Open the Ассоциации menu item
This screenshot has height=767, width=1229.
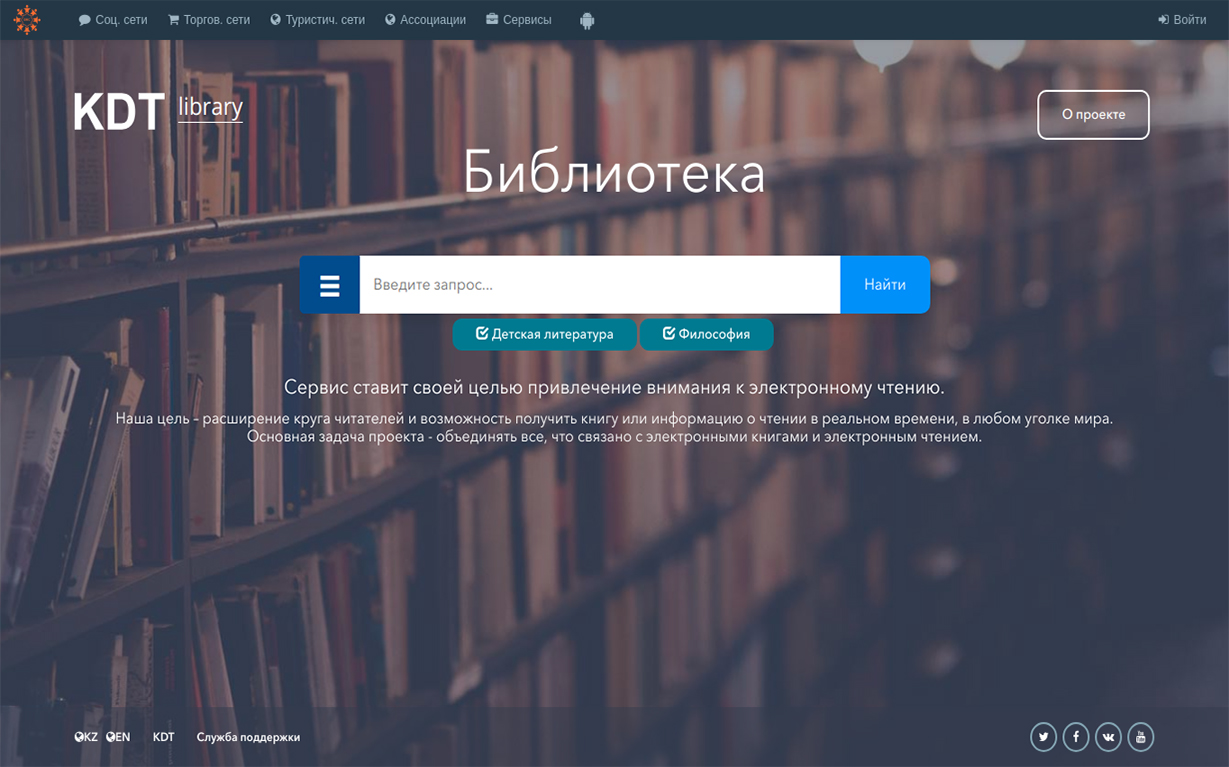click(x=425, y=20)
